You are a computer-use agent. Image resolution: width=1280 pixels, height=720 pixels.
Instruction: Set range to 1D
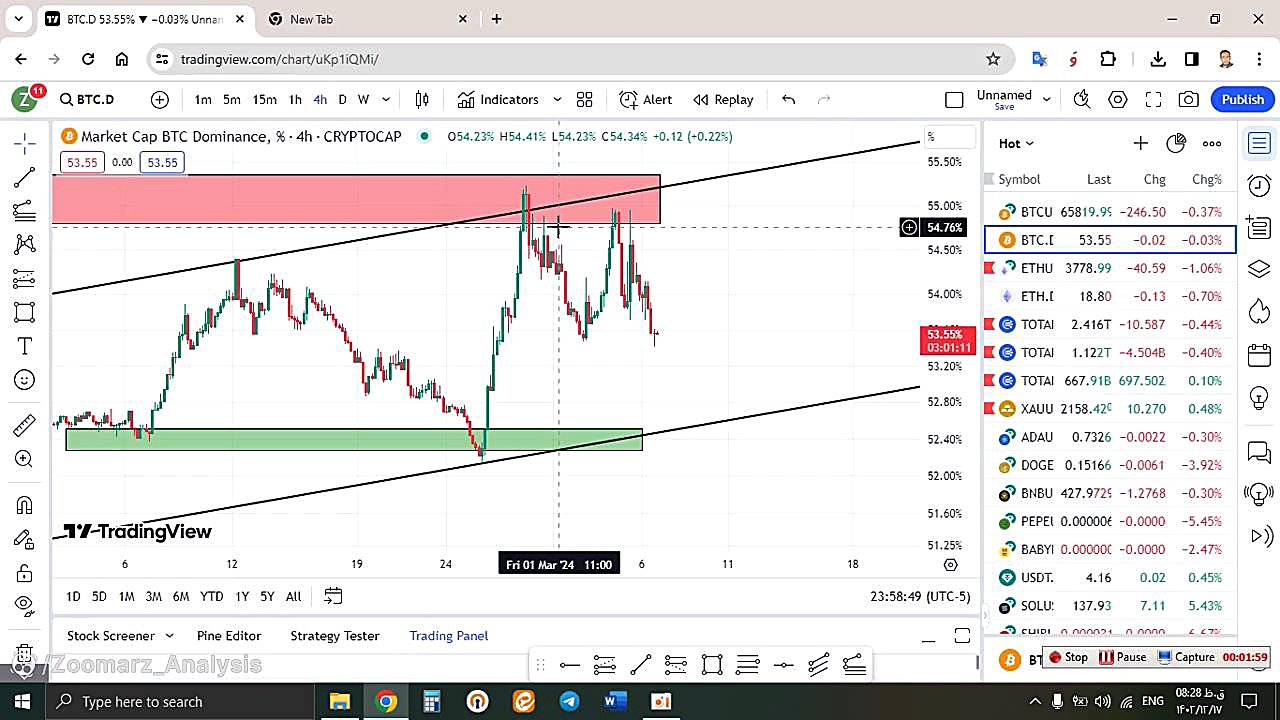[73, 596]
